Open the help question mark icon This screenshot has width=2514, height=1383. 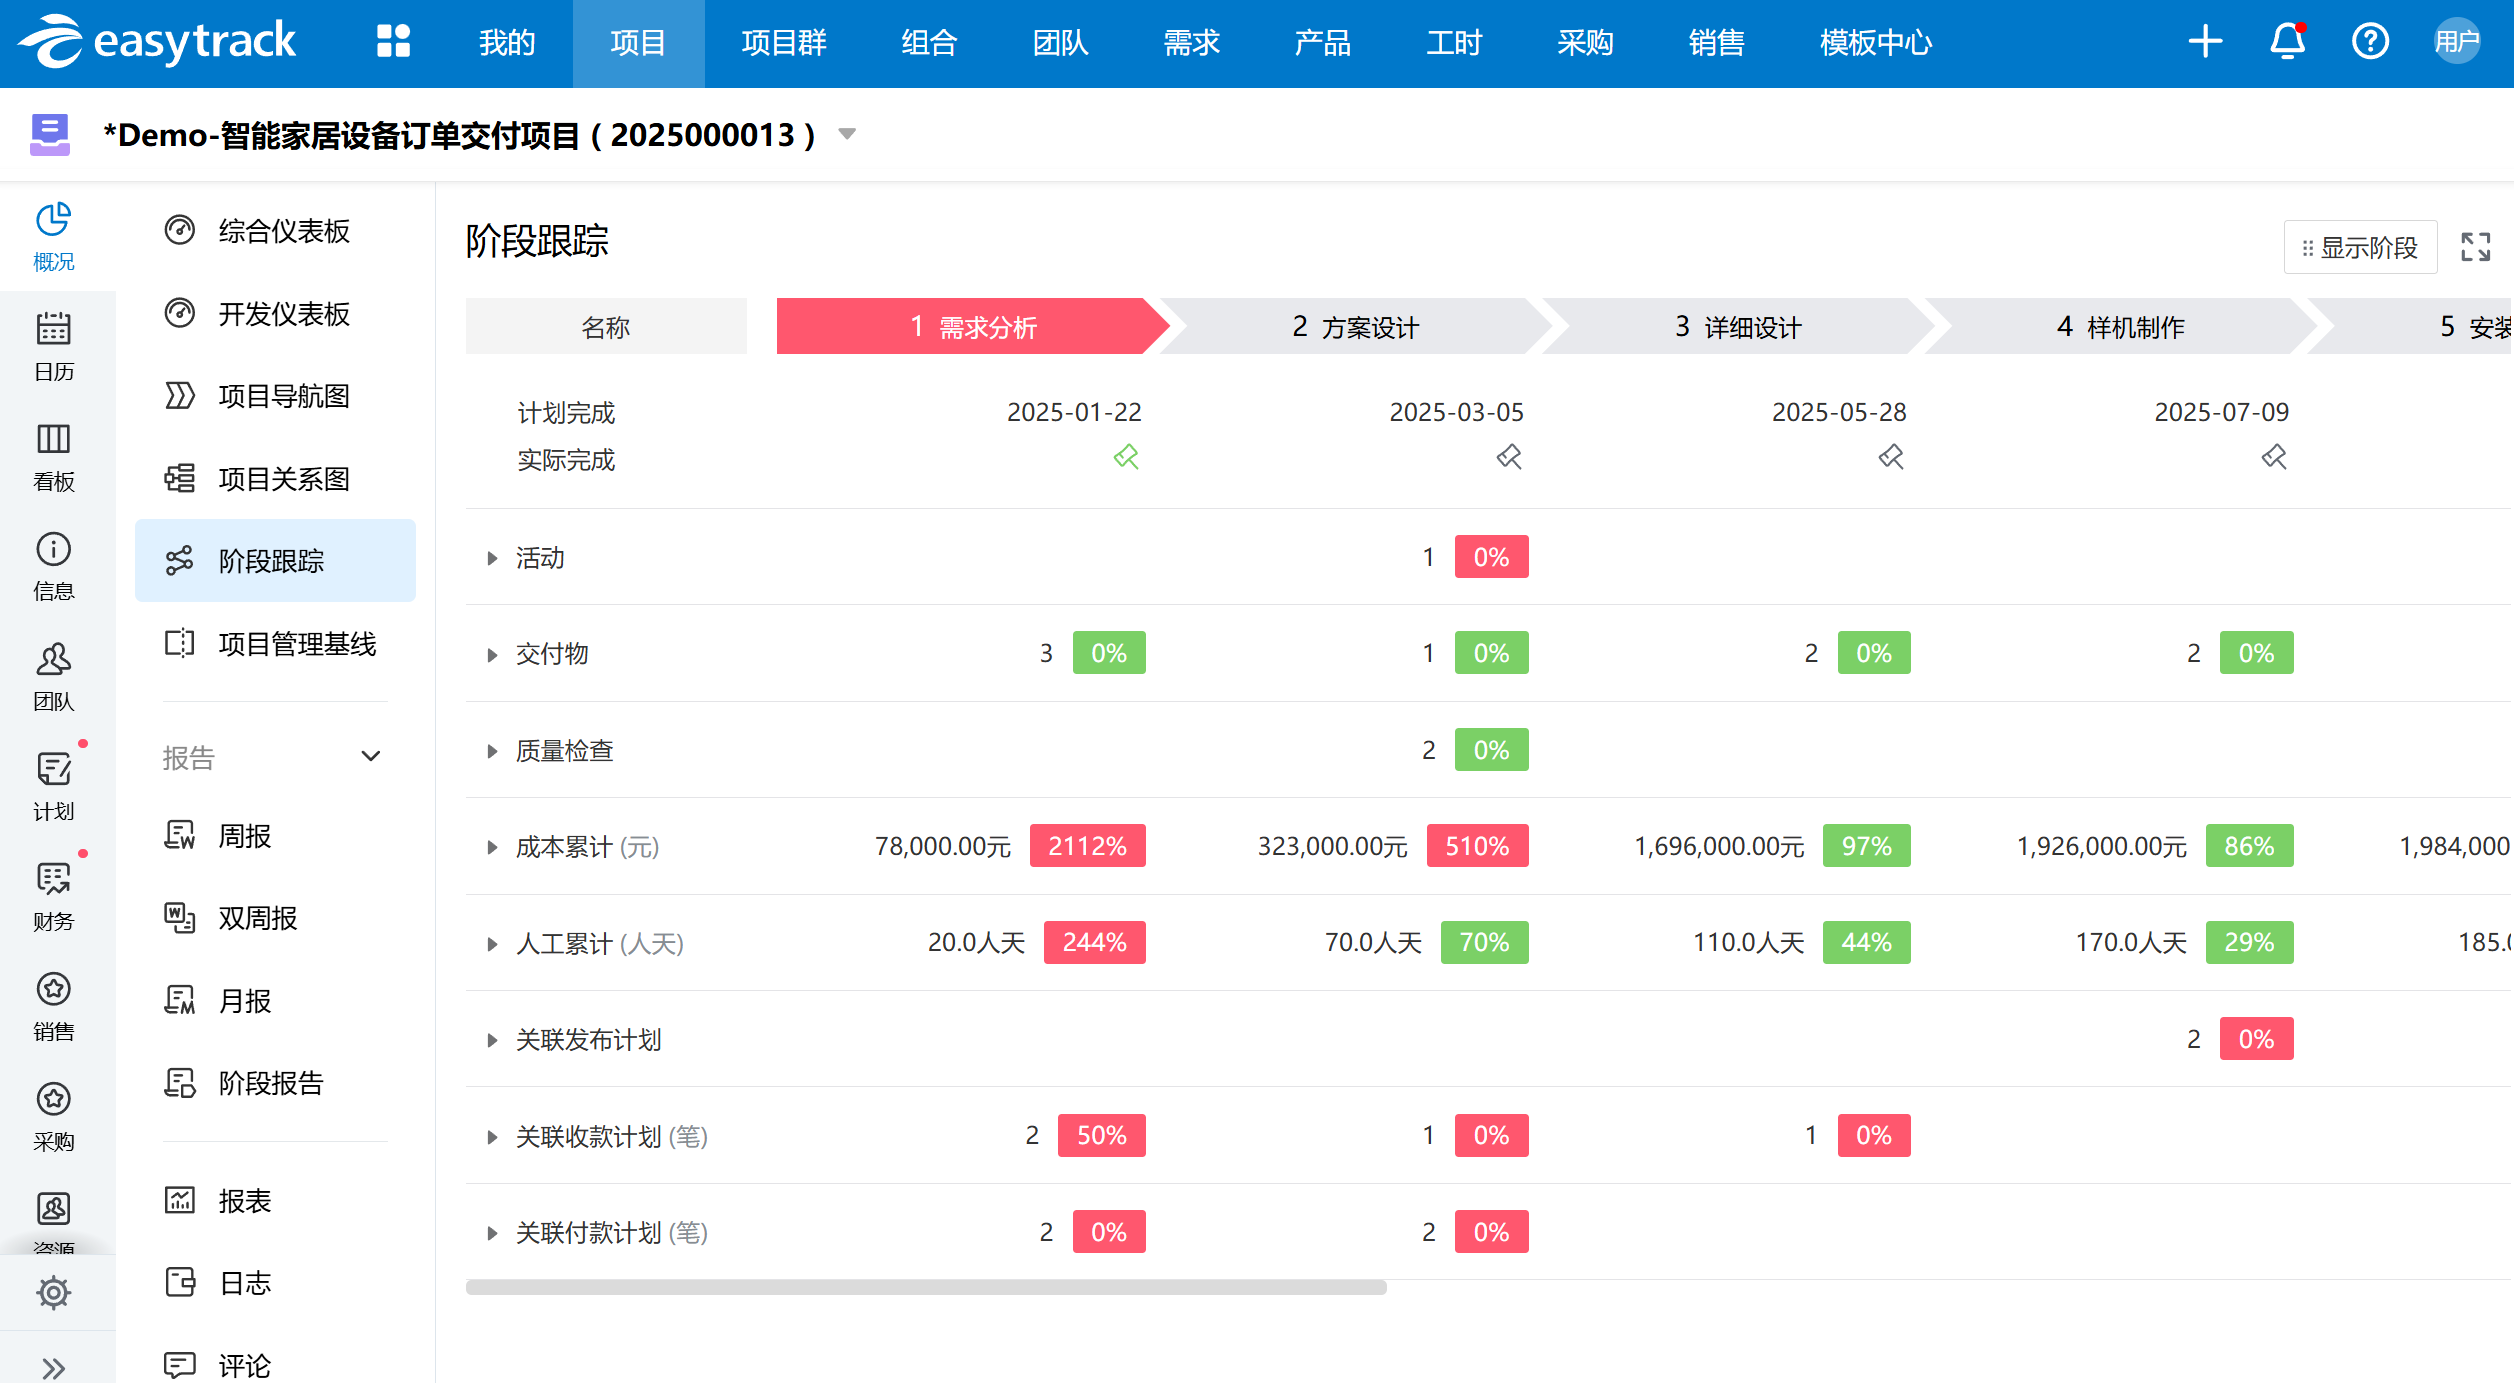2370,42
